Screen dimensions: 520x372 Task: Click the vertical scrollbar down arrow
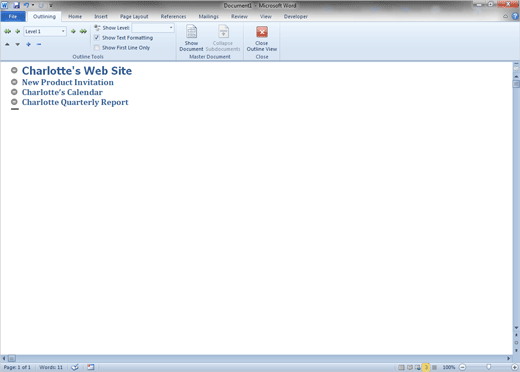click(x=516, y=328)
